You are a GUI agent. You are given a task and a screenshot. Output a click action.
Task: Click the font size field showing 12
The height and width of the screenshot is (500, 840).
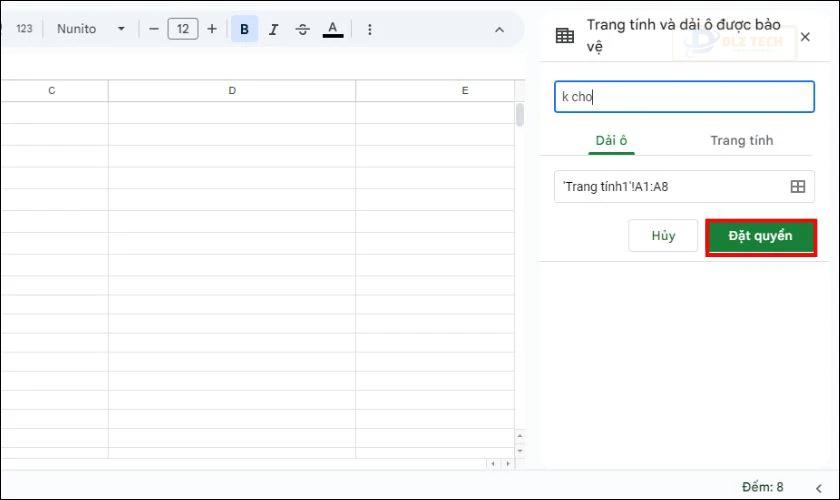183,29
